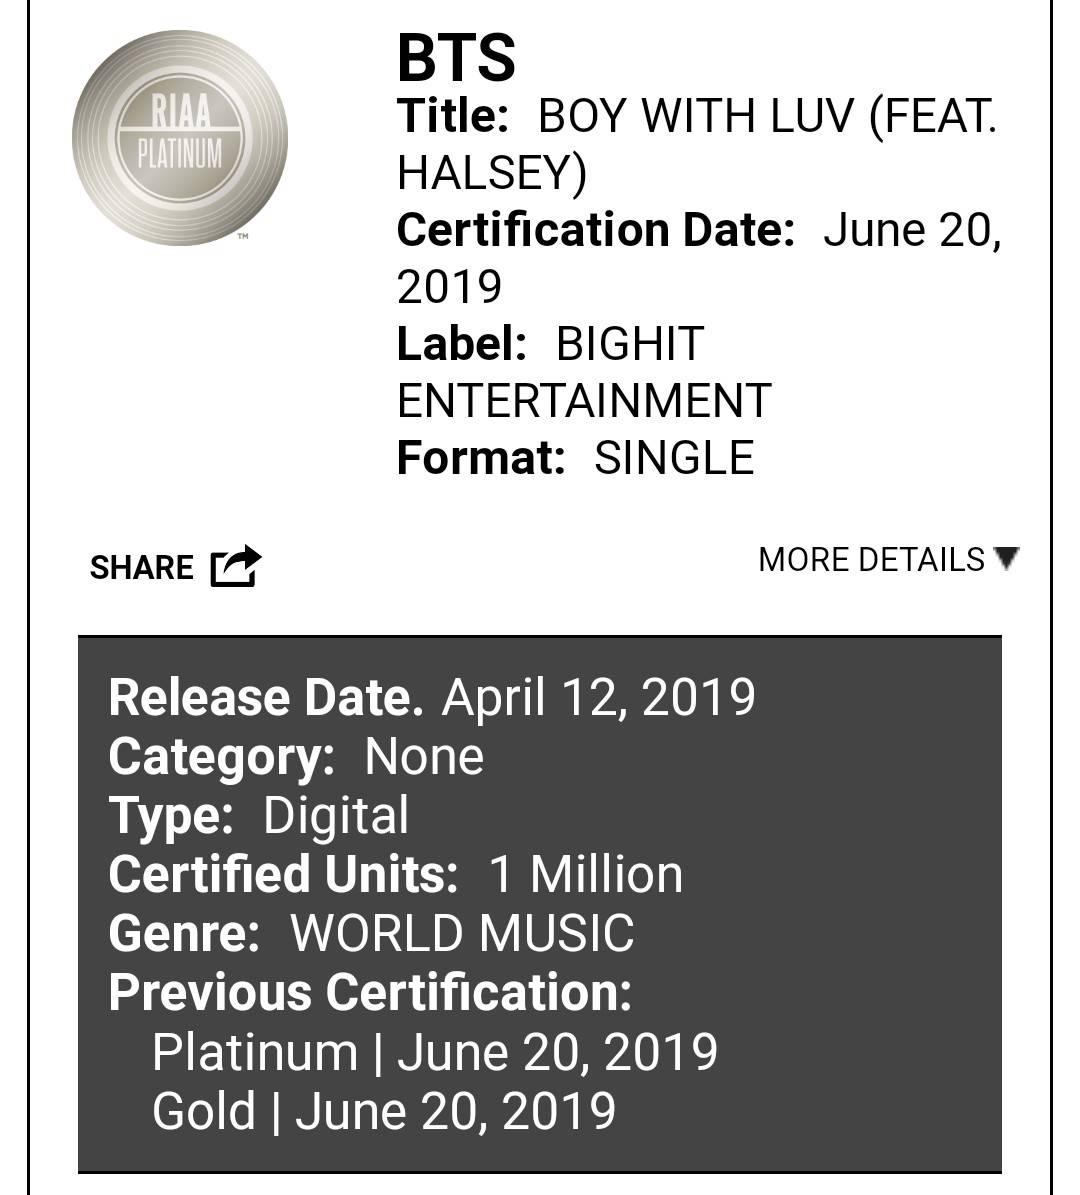Image resolution: width=1080 pixels, height=1195 pixels.
Task: Select the BTS artist name heading
Action: coord(456,58)
